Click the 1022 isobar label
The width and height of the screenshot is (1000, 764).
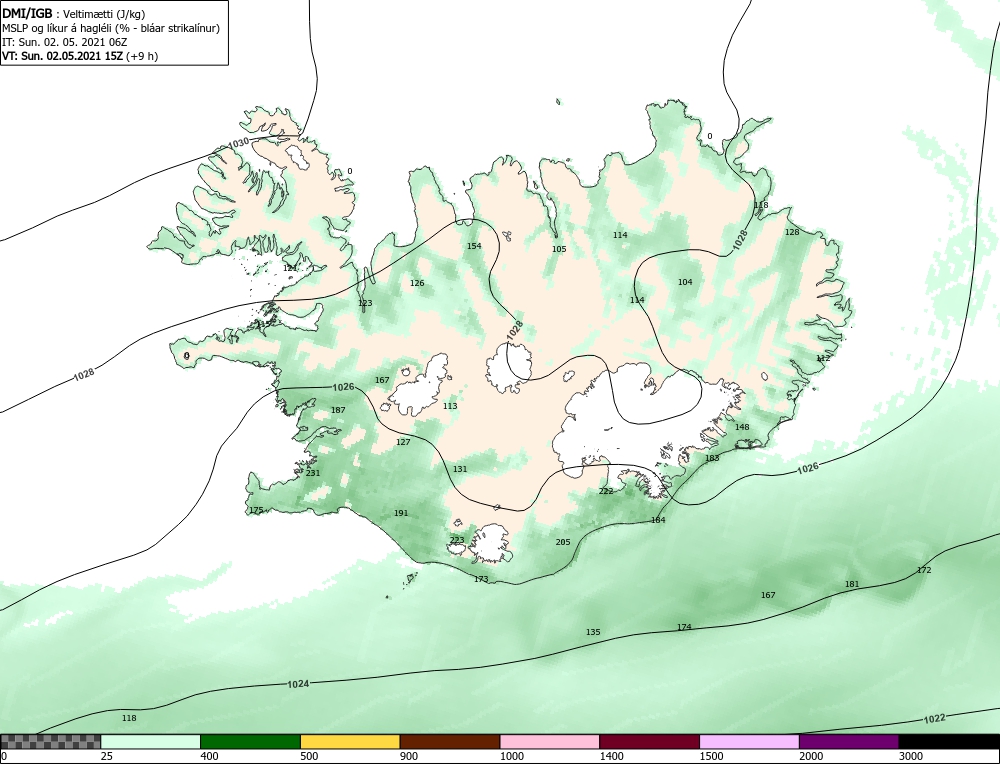(x=934, y=719)
